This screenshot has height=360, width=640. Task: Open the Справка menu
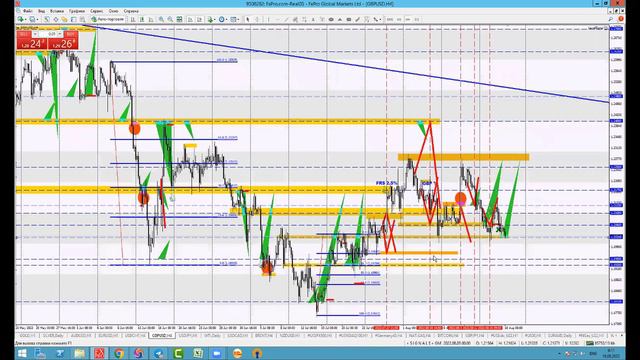point(131,11)
